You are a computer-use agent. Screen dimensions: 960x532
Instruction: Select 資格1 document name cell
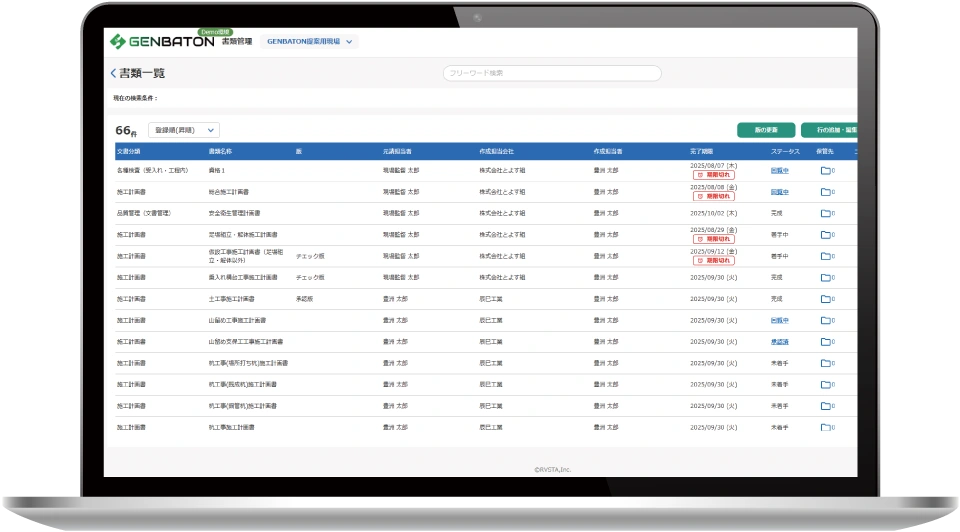(217, 171)
